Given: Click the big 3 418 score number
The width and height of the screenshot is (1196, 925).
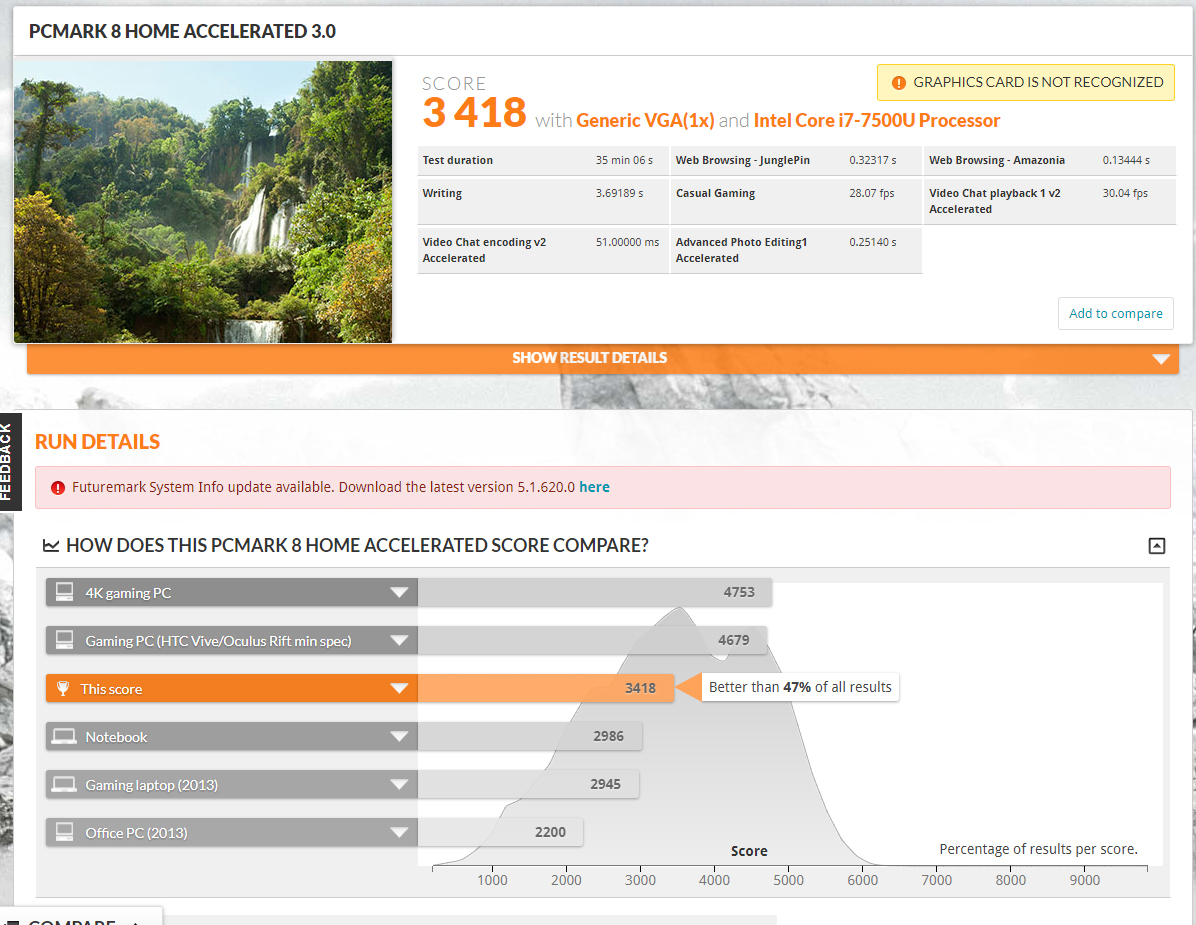Looking at the screenshot, I should (x=474, y=113).
